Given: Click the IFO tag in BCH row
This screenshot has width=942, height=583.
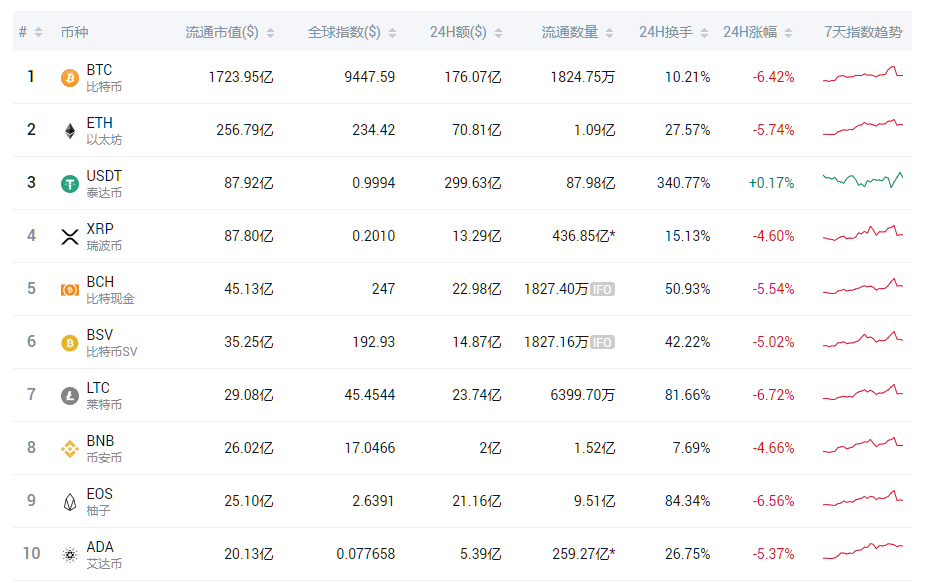Looking at the screenshot, I should click(602, 290).
